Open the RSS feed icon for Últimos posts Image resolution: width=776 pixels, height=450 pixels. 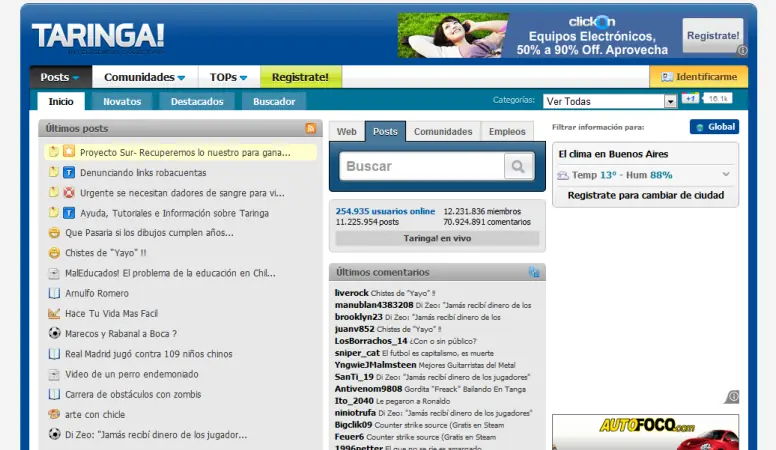(x=311, y=128)
